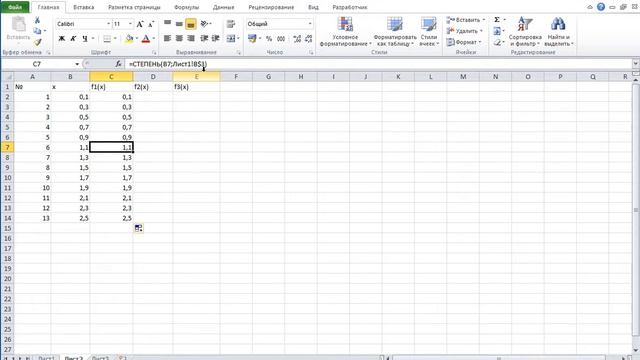Image resolution: width=640 pixels, height=360 pixels.
Task: Open Сортировка и фильтр menu
Action: coord(525,32)
